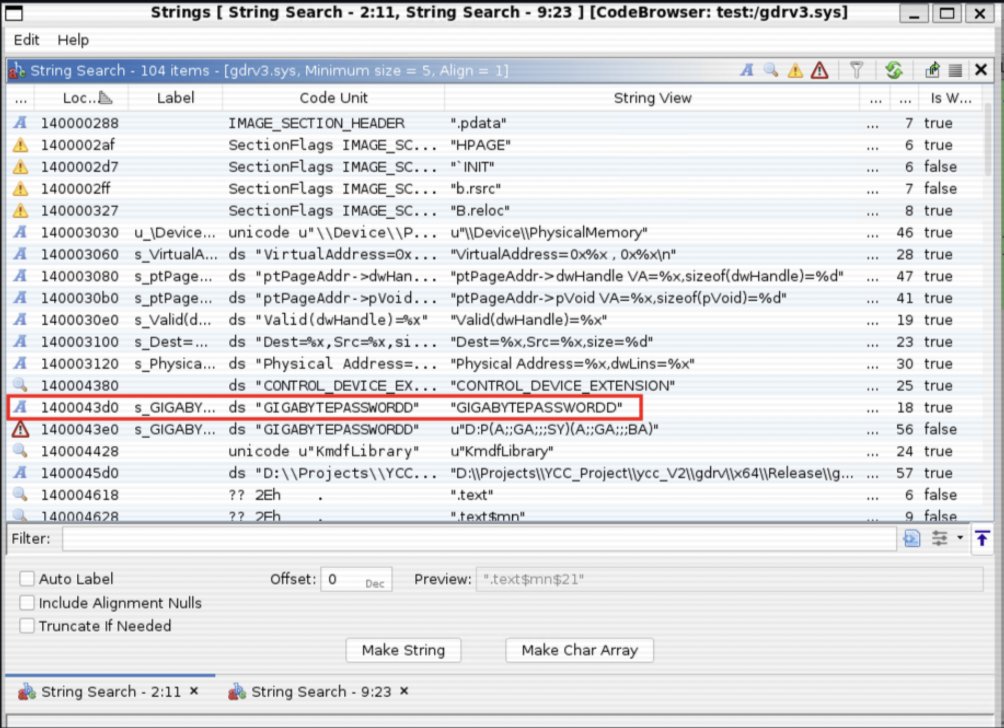Select the "b.rsrc" string row
This screenshot has width=1004, height=728.
tap(495, 188)
